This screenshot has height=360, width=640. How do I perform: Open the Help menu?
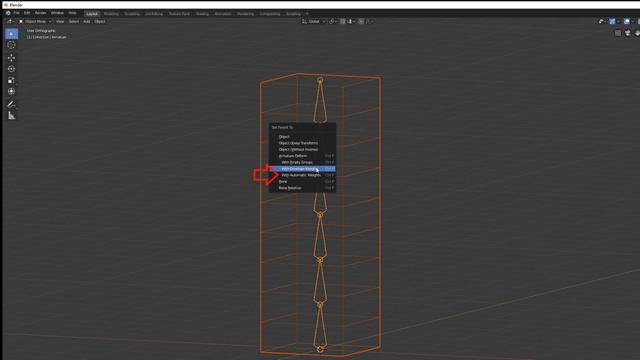[x=72, y=13]
